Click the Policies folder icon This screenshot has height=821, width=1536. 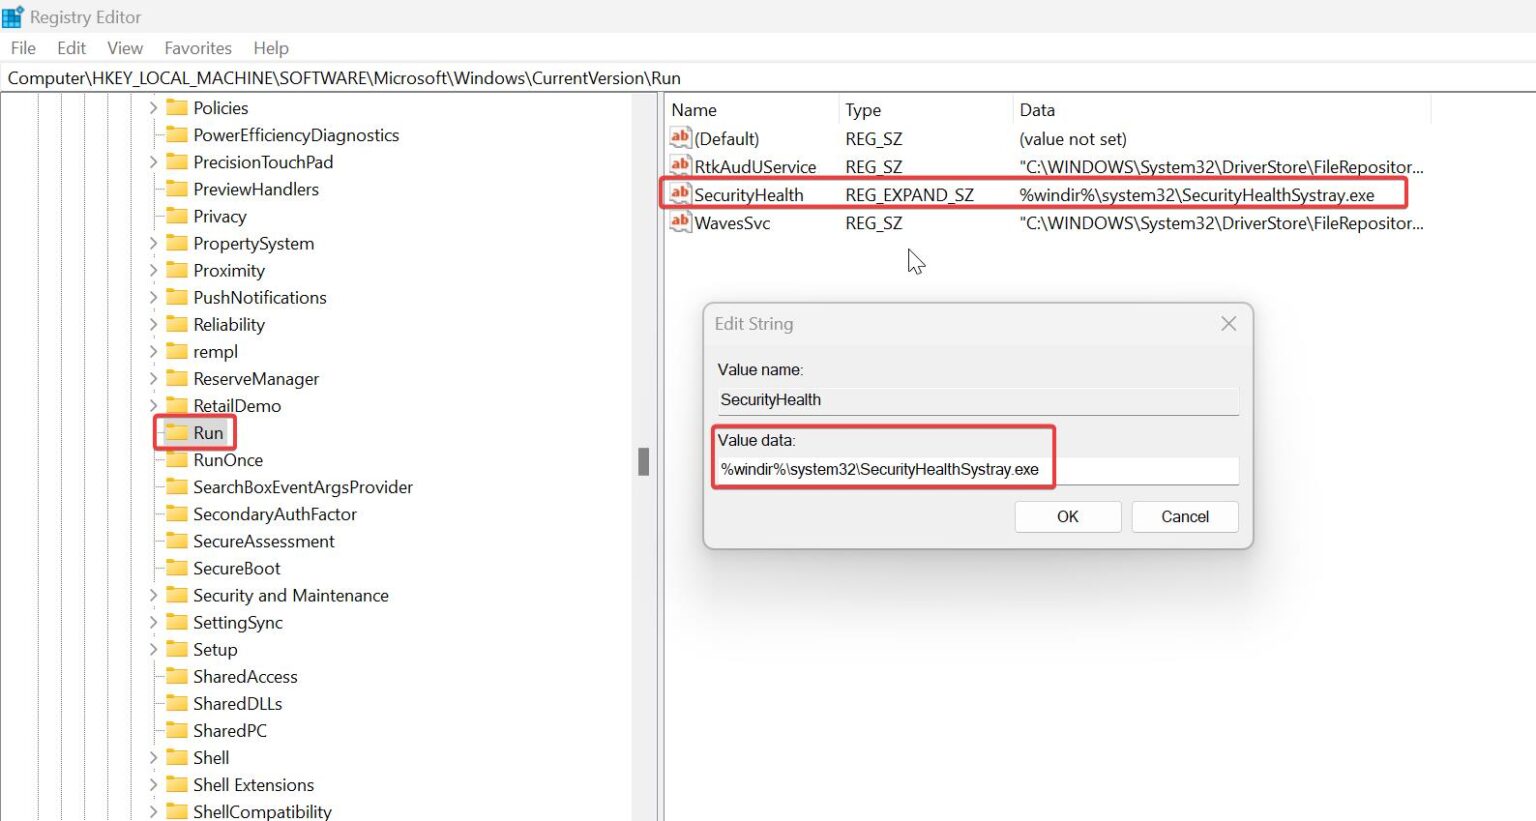click(177, 107)
